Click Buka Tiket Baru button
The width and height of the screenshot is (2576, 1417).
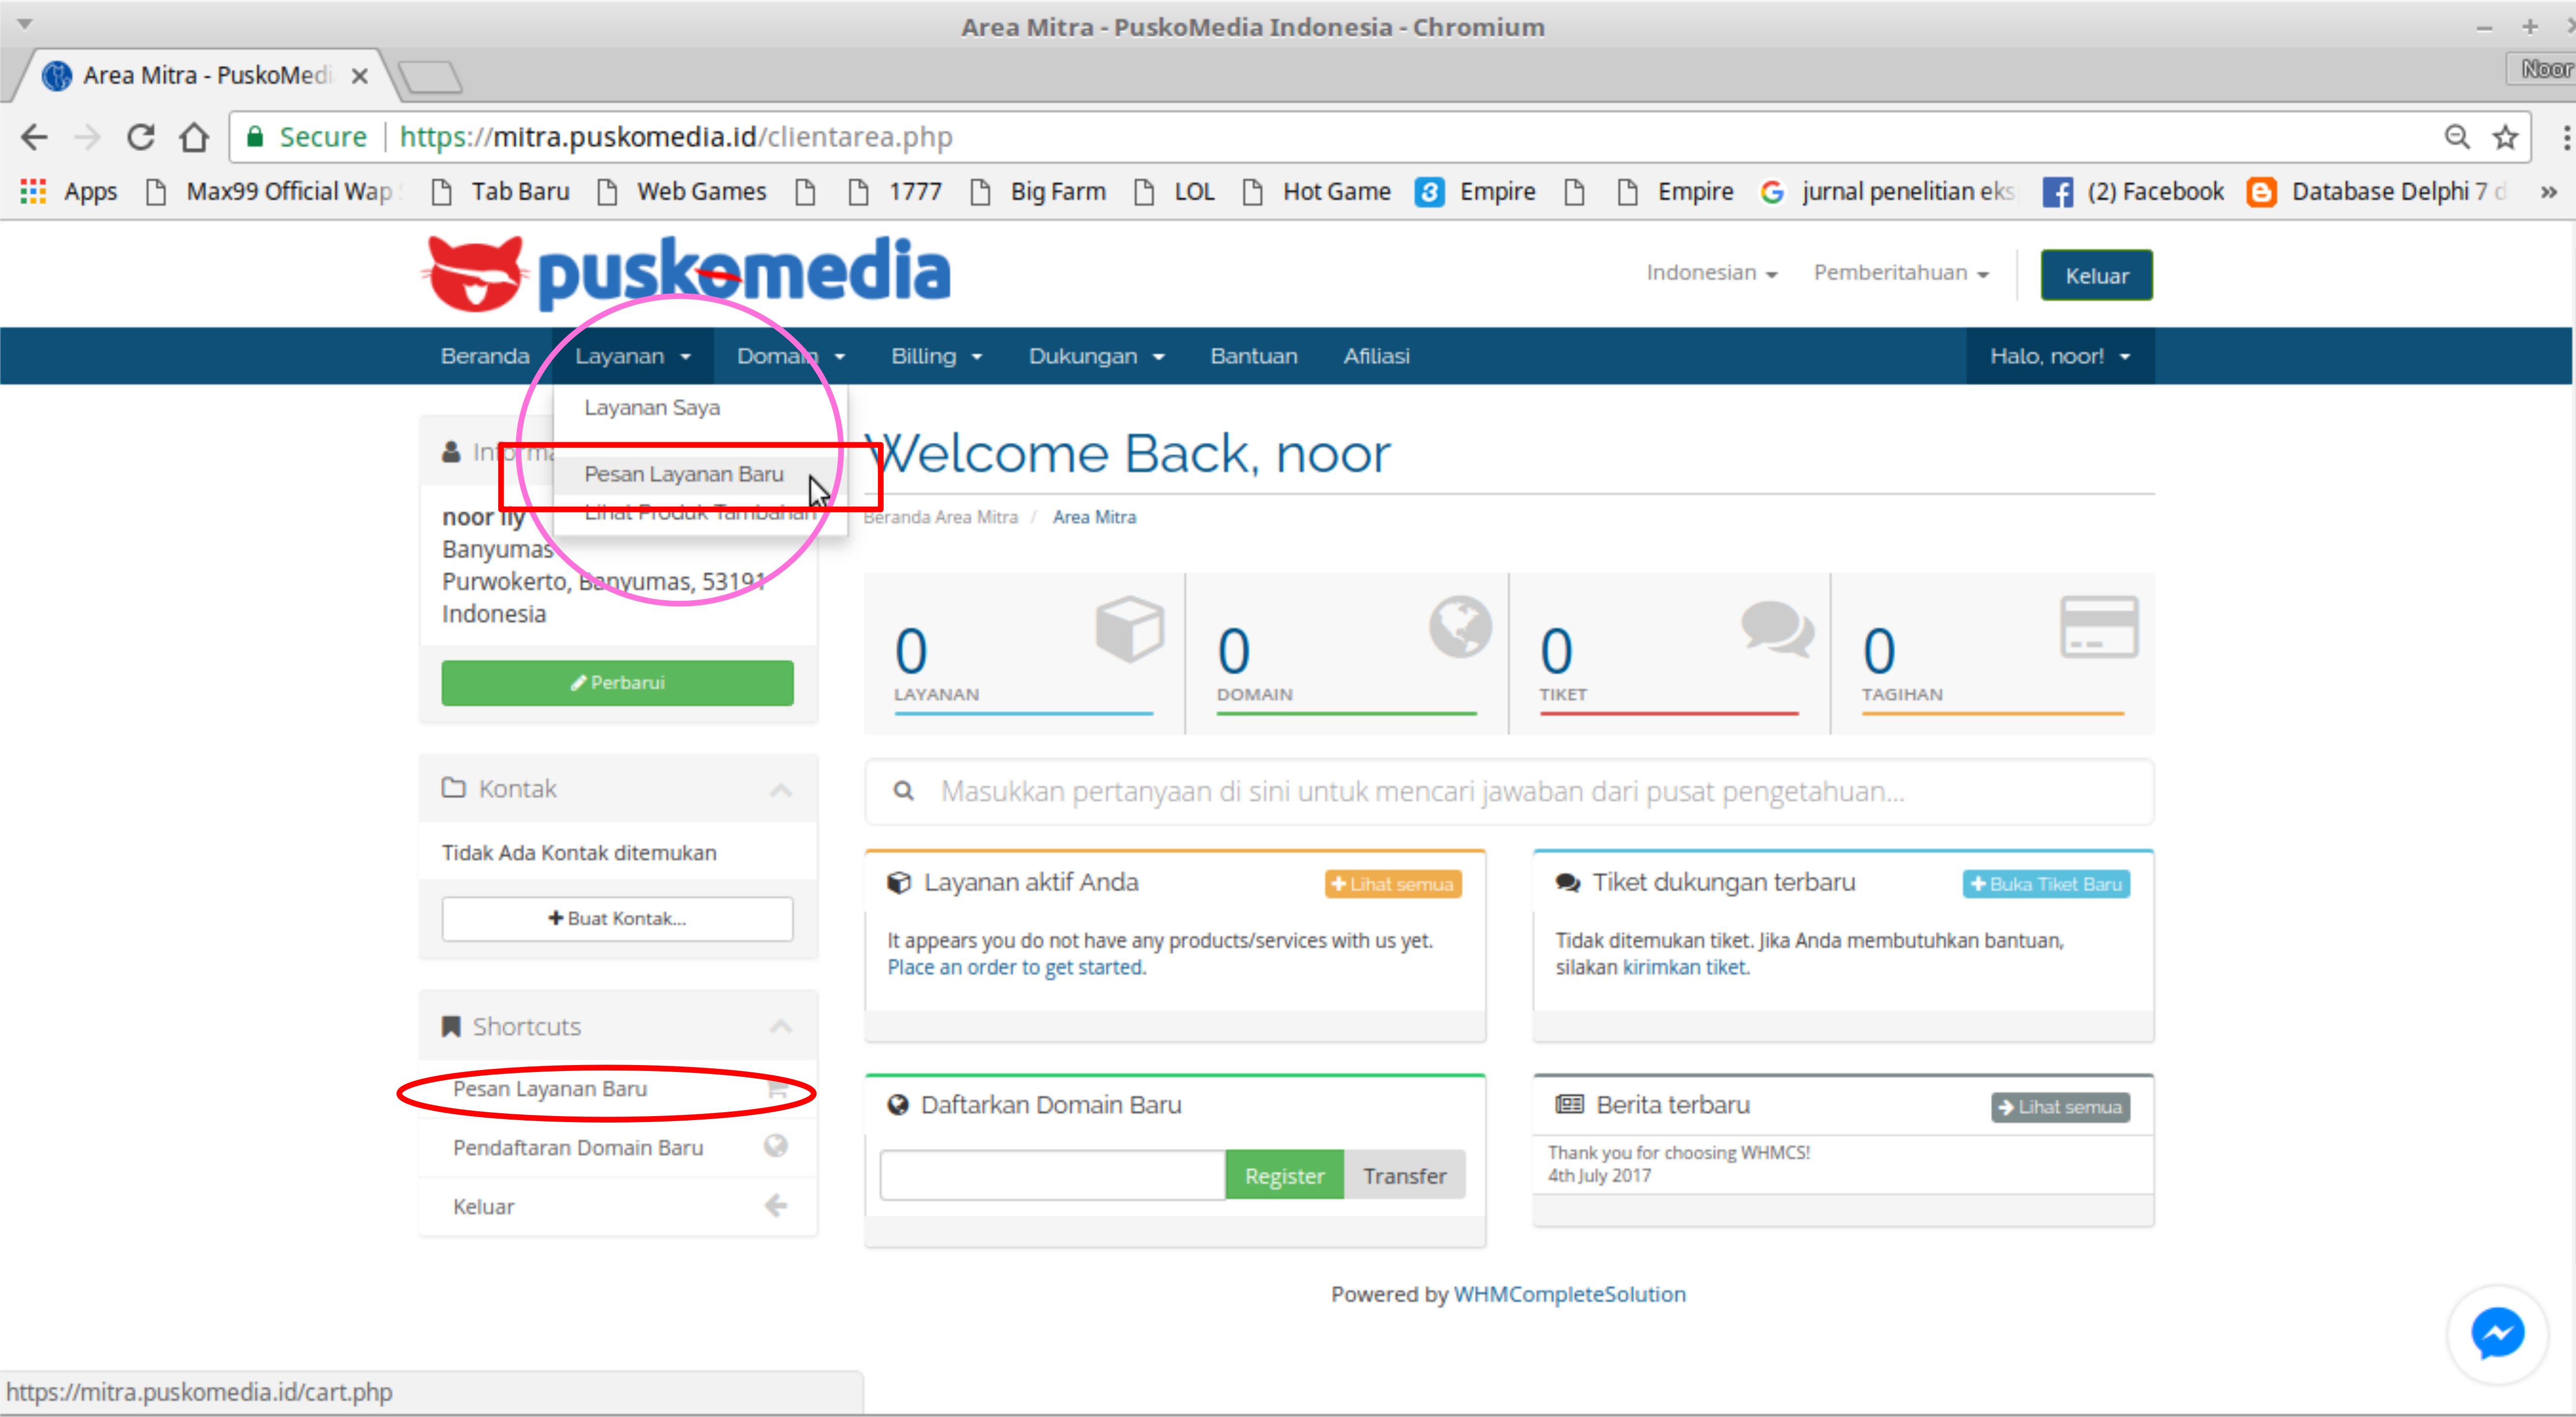tap(2046, 884)
